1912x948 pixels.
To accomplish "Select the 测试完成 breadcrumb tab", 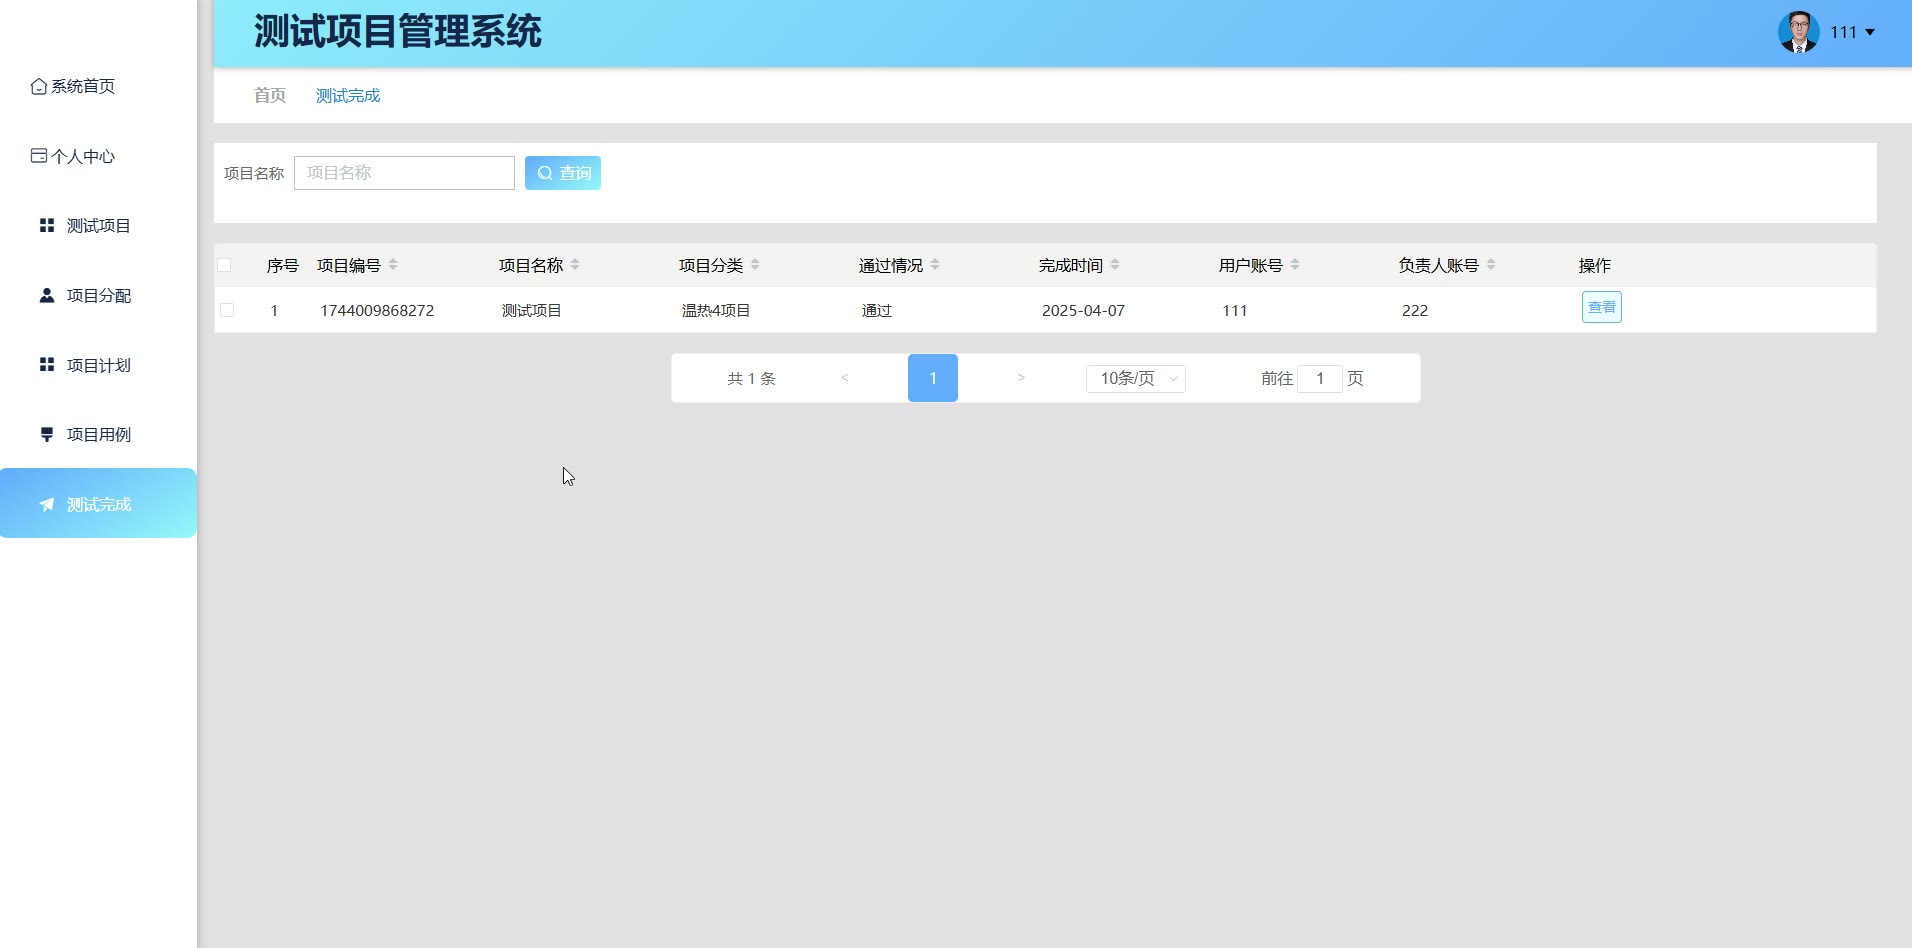I will coord(348,96).
